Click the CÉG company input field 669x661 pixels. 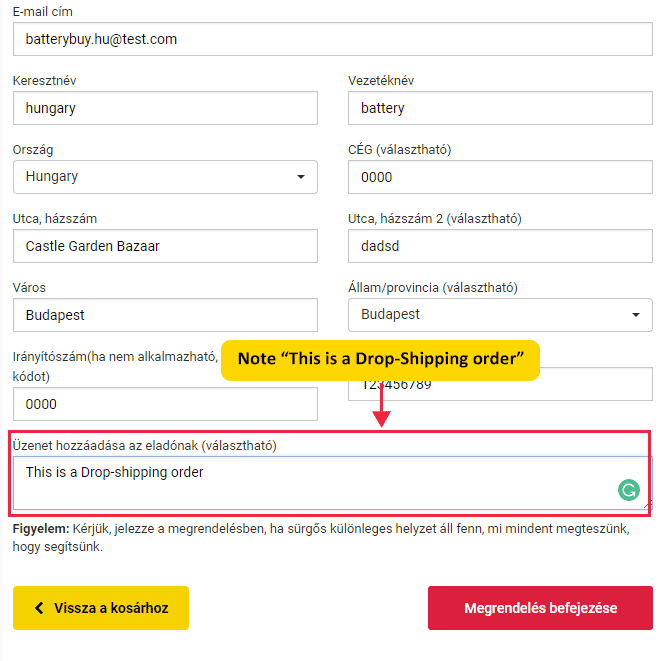(500, 177)
